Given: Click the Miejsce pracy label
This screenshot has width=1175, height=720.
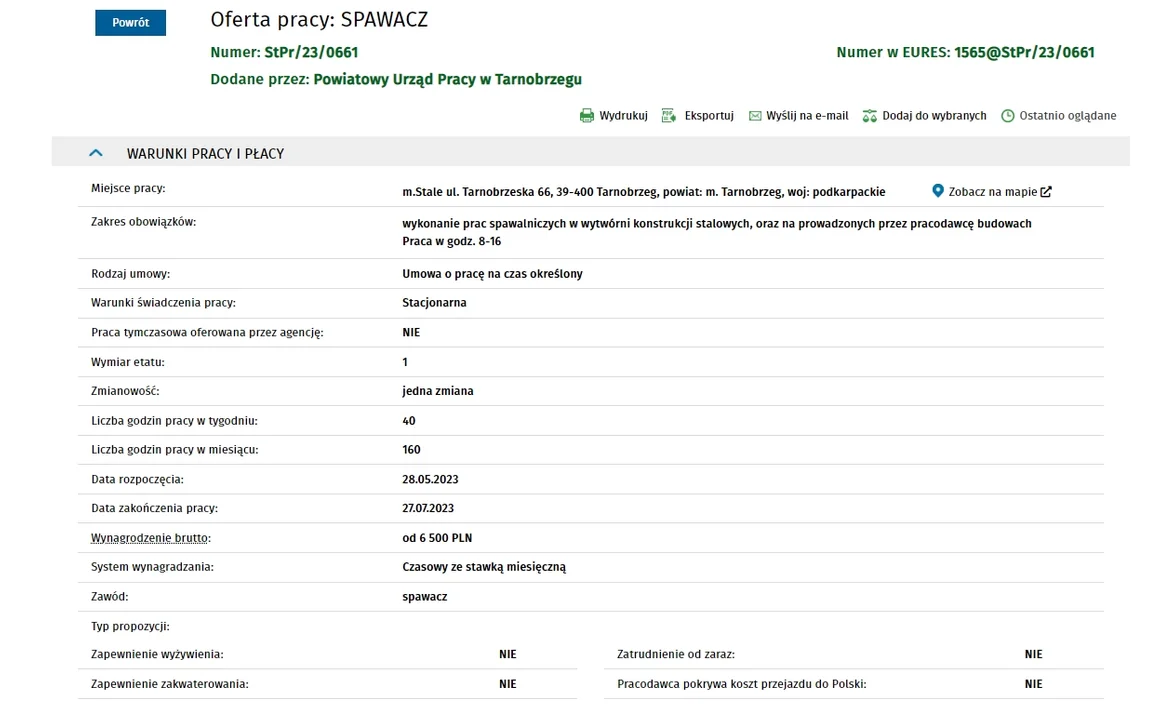Looking at the screenshot, I should 128,188.
